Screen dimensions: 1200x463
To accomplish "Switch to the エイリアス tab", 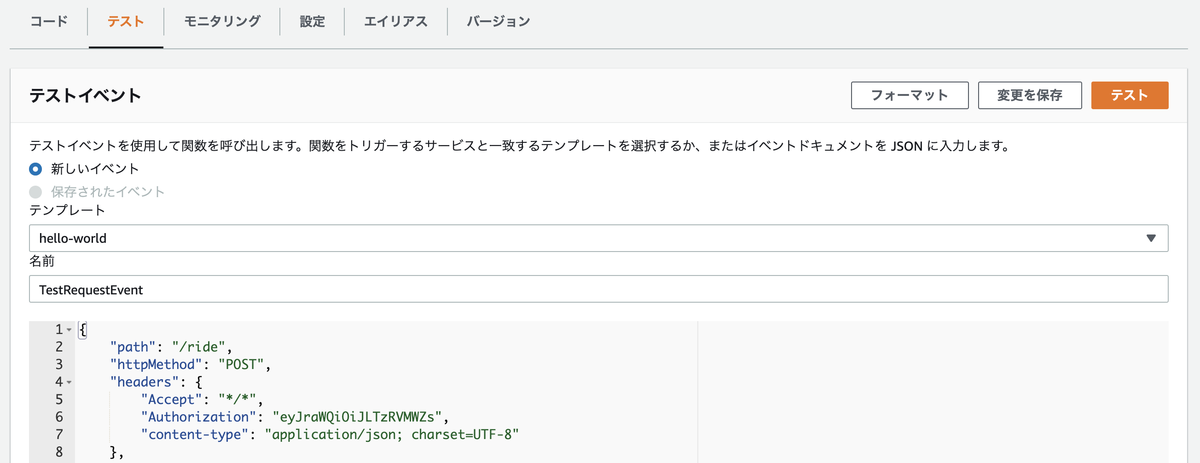I will click(x=395, y=21).
